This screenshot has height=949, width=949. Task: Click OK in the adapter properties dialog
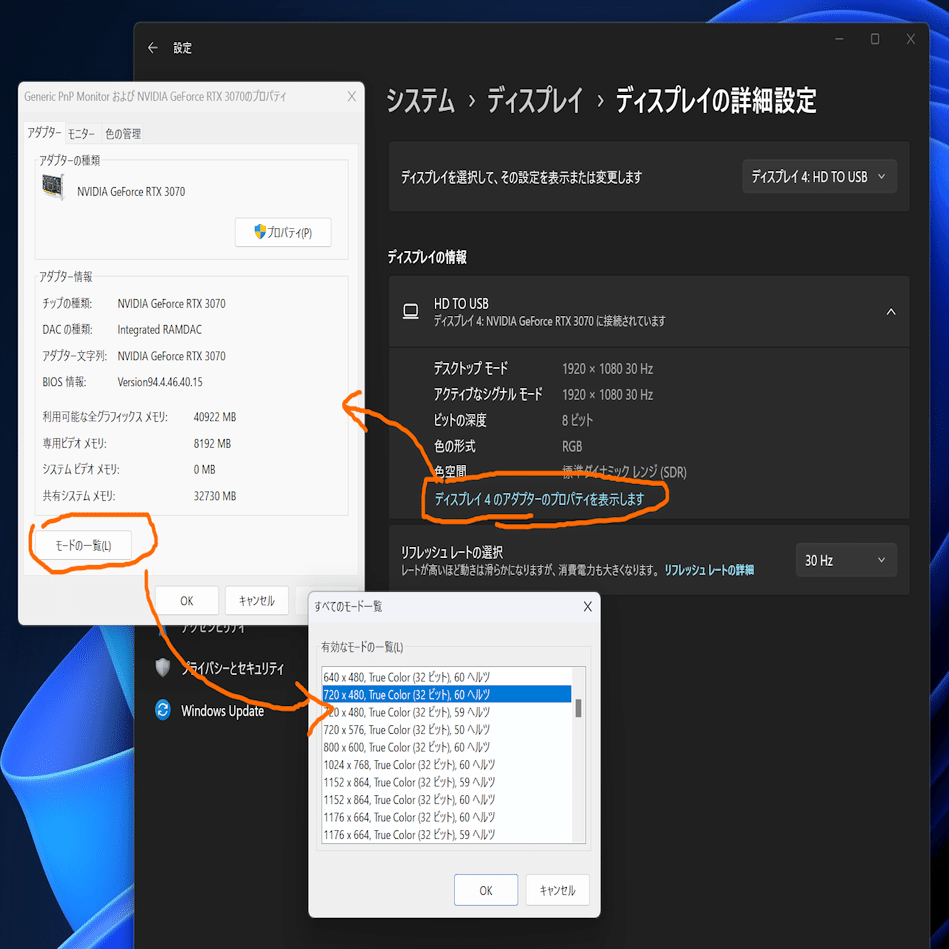click(186, 600)
